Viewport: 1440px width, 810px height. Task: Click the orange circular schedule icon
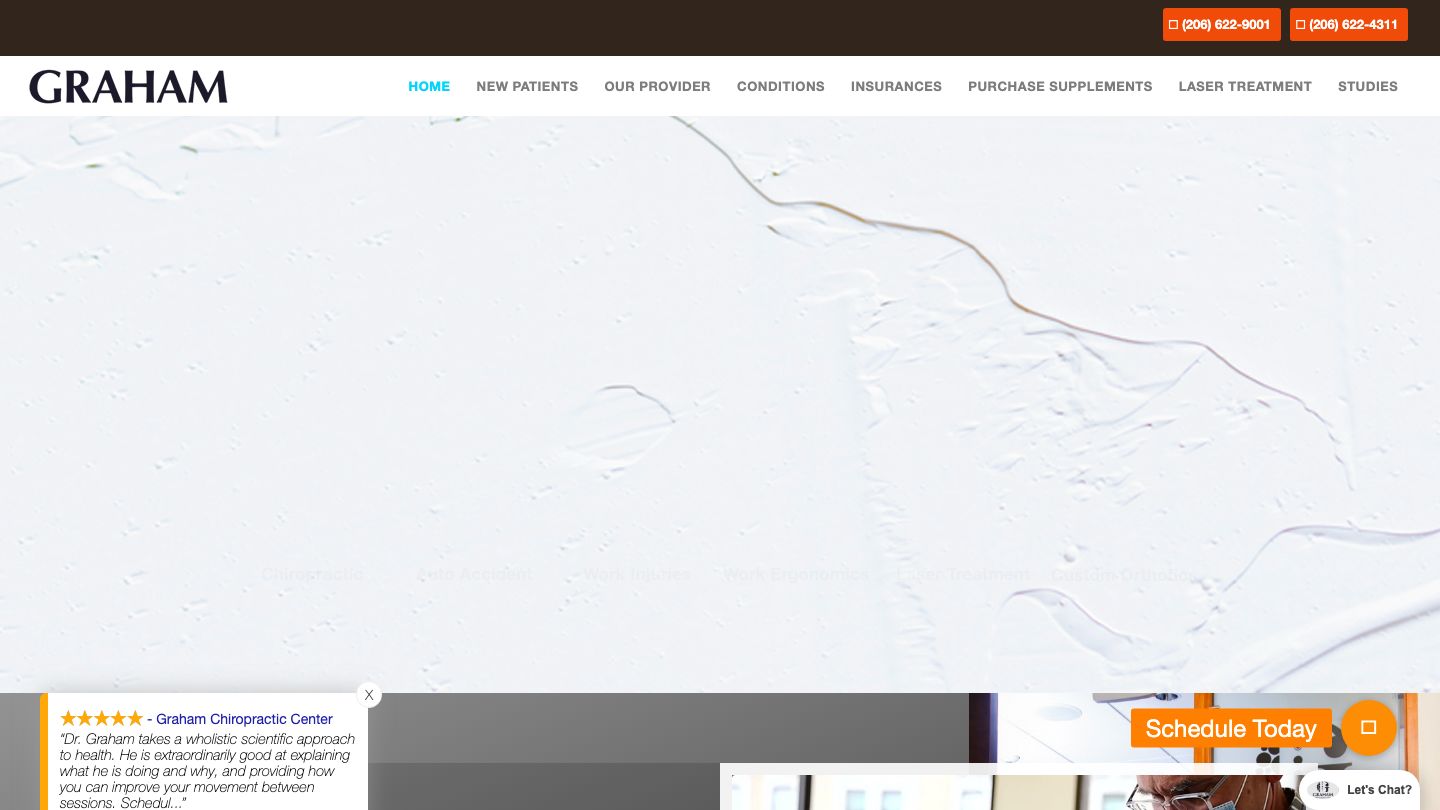(1368, 728)
